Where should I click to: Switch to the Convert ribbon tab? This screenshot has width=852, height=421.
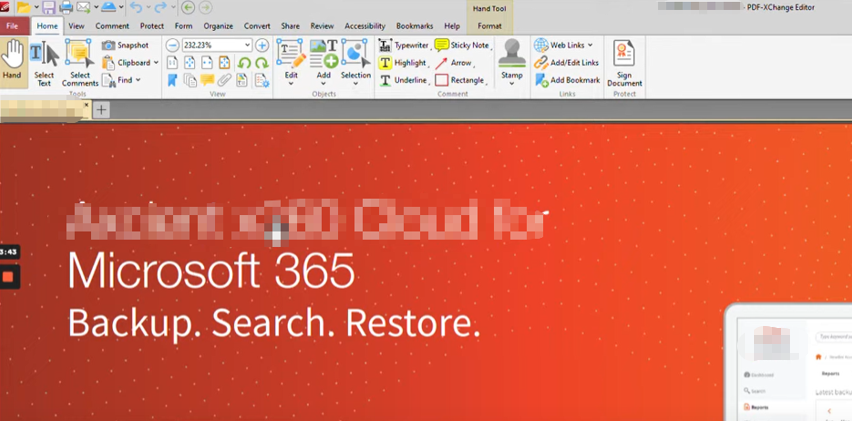[x=257, y=26]
